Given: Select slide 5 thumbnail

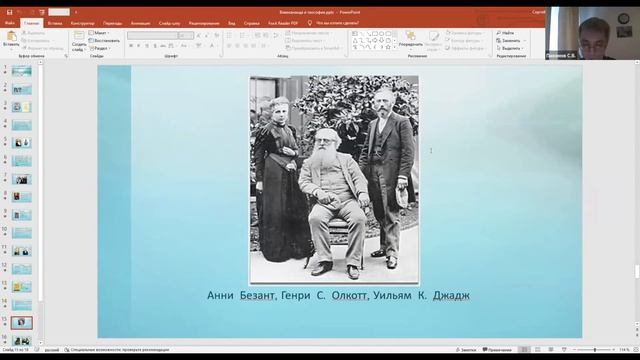Looking at the screenshot, I should [22, 143].
